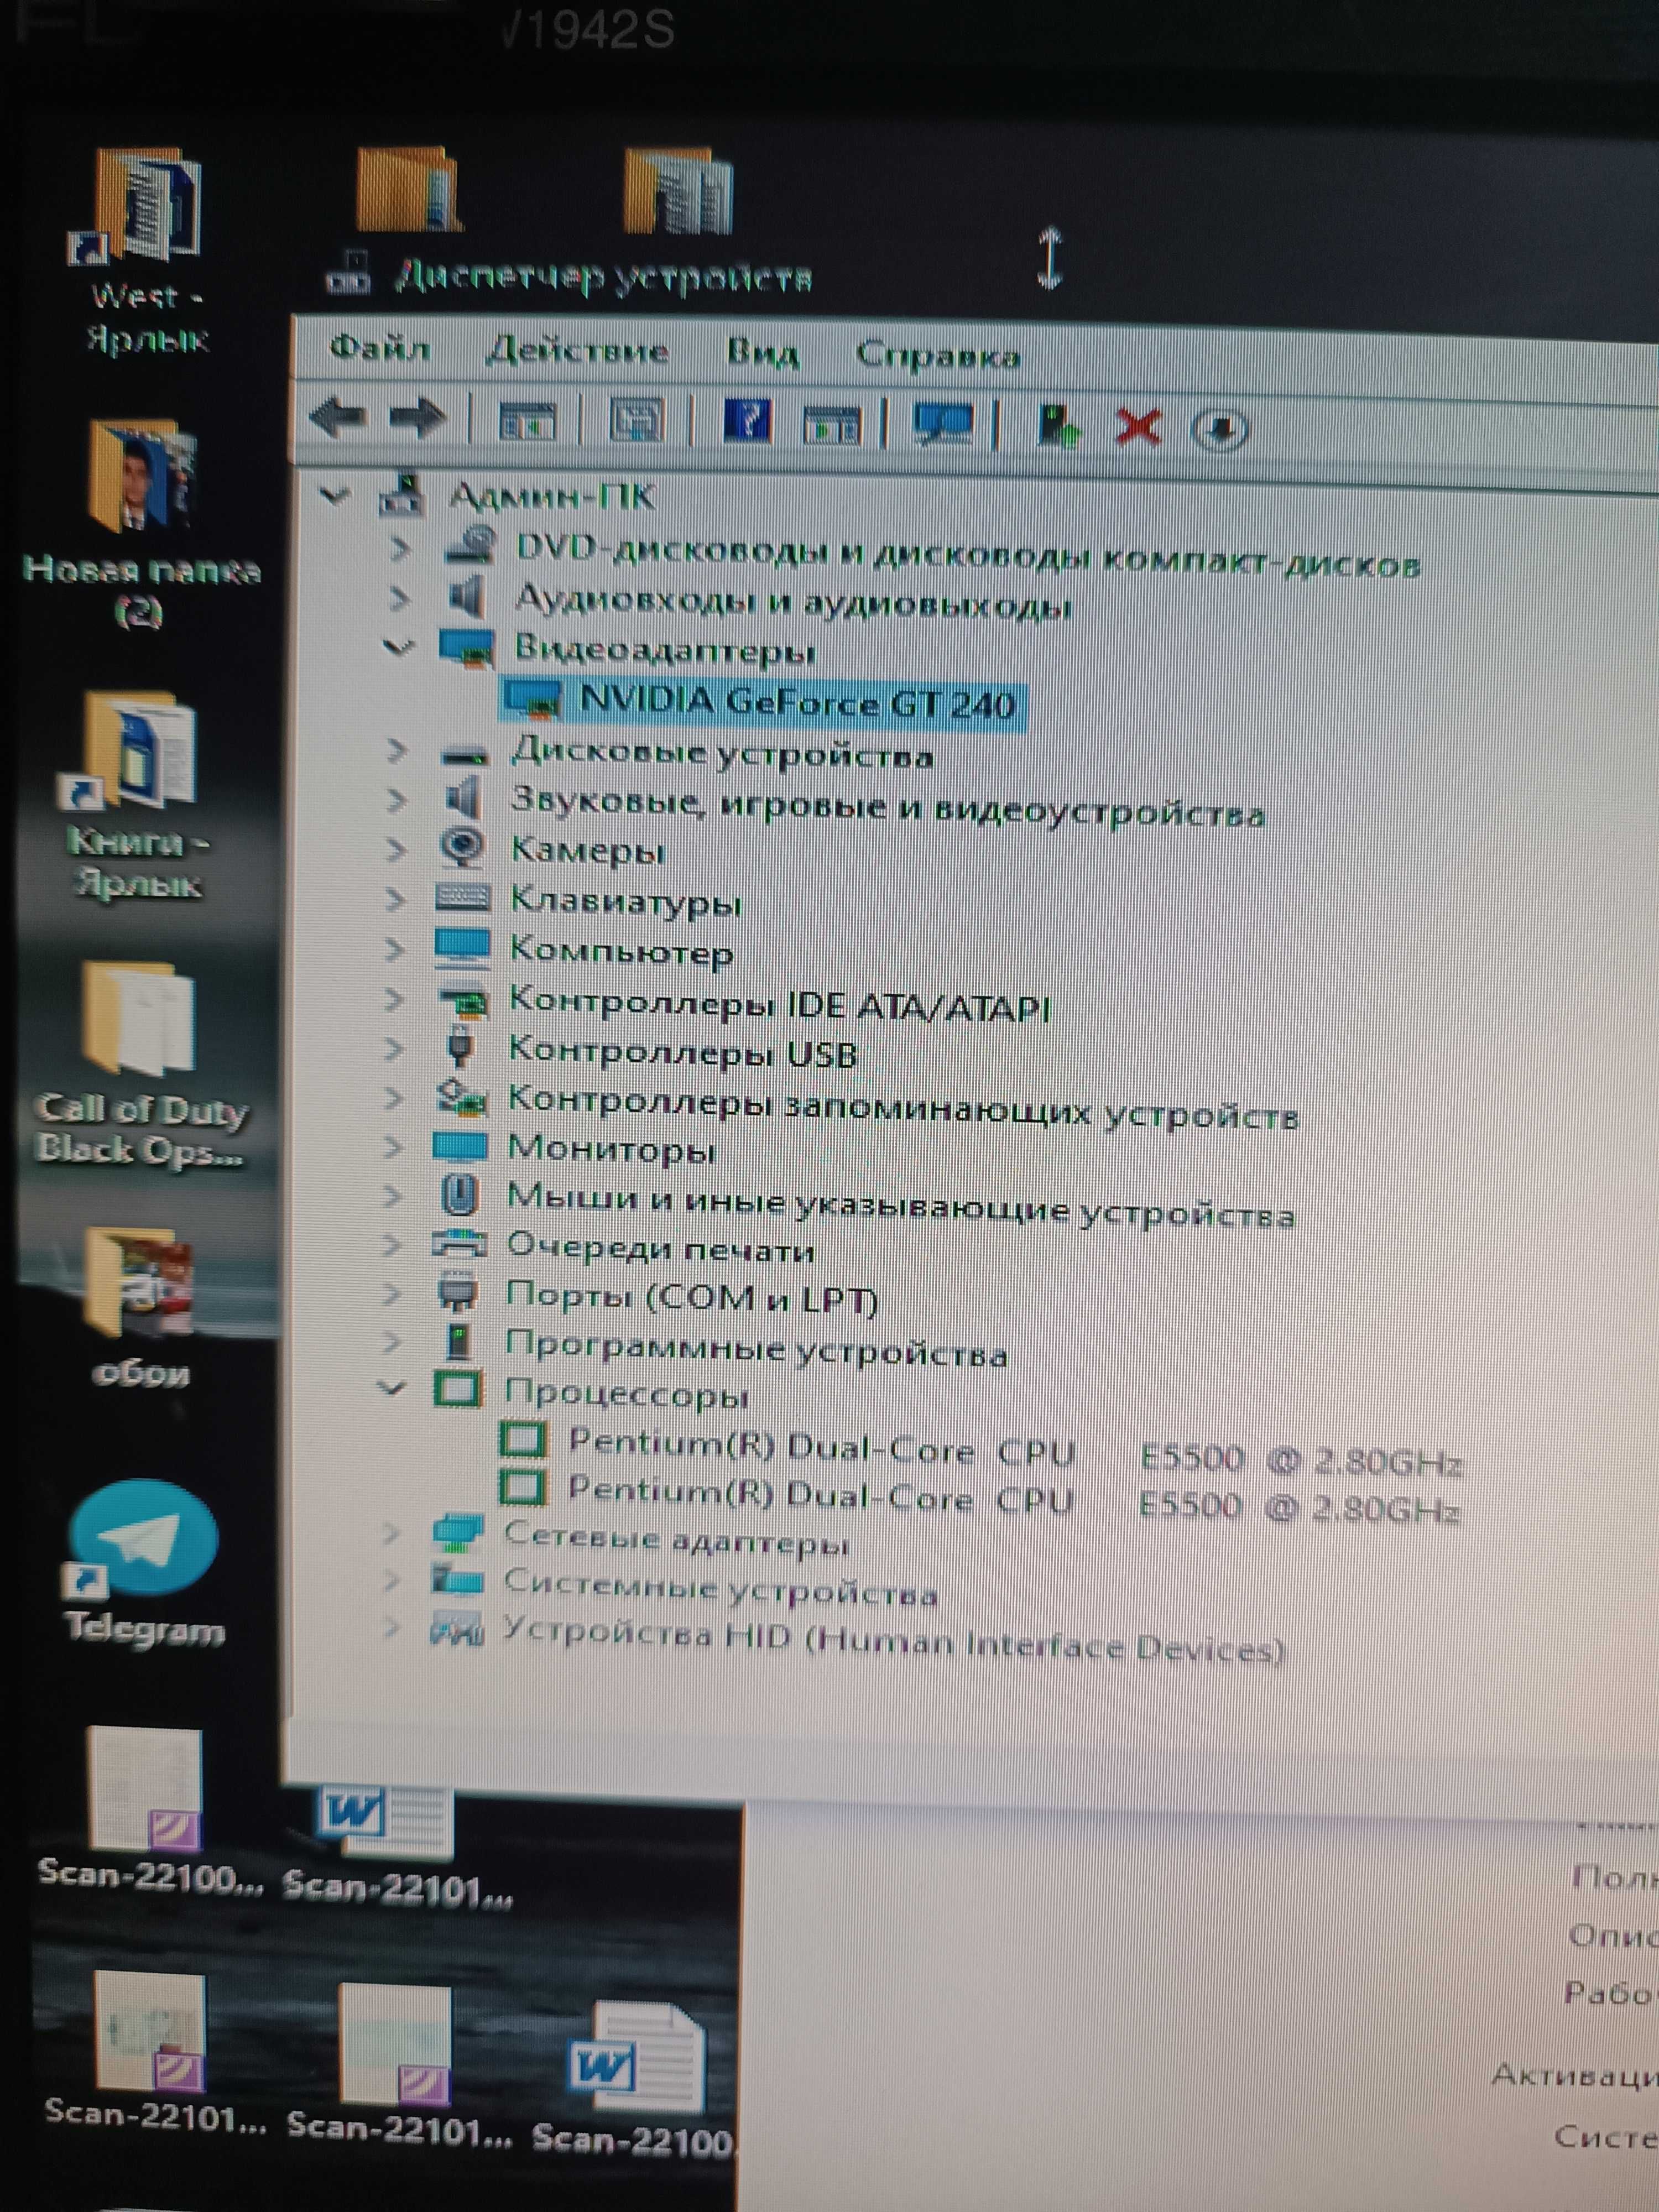
Task: Expand Контроллеры USB node
Action: click(394, 1048)
